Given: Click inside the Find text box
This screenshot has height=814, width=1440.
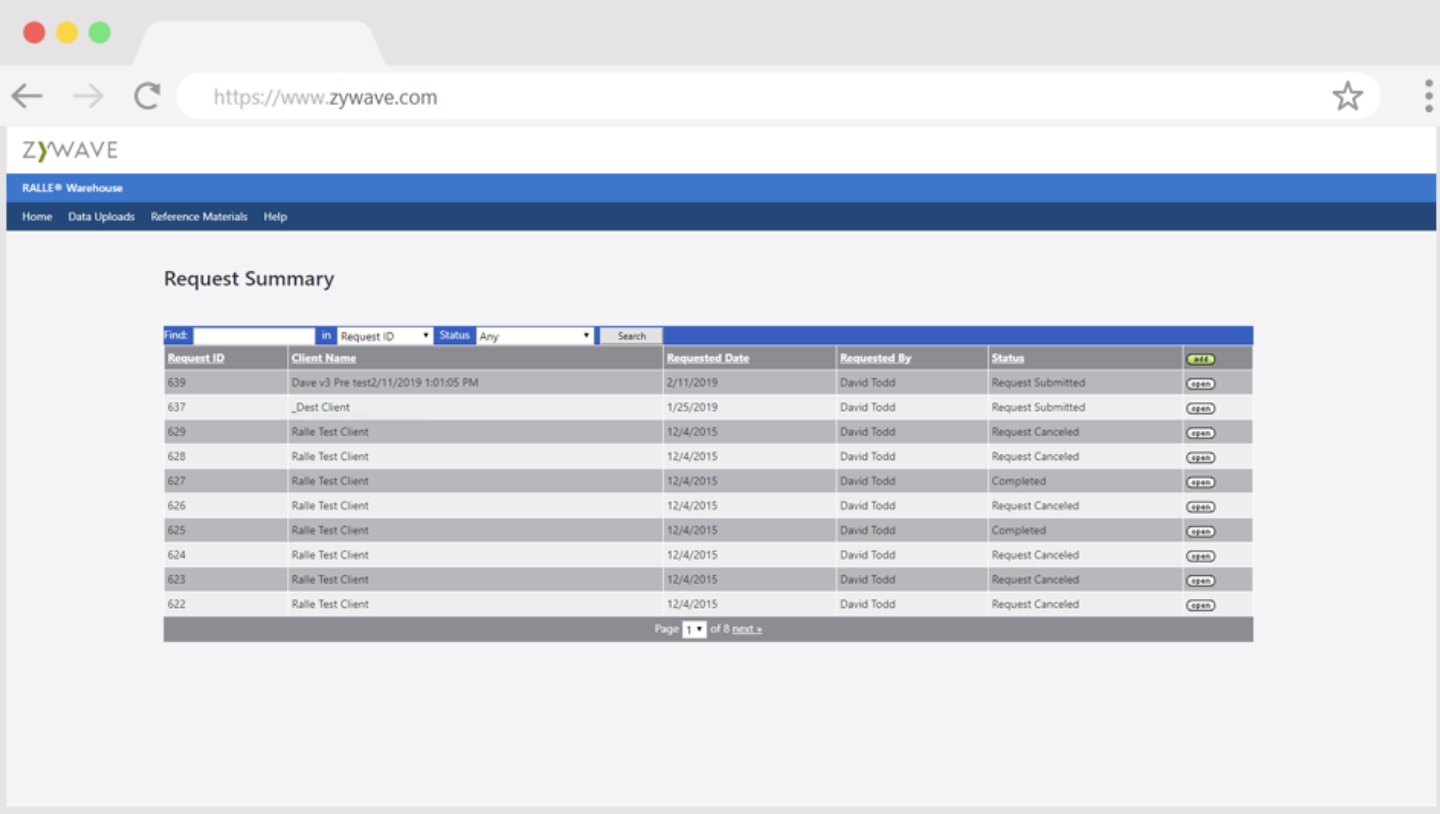Looking at the screenshot, I should point(254,335).
